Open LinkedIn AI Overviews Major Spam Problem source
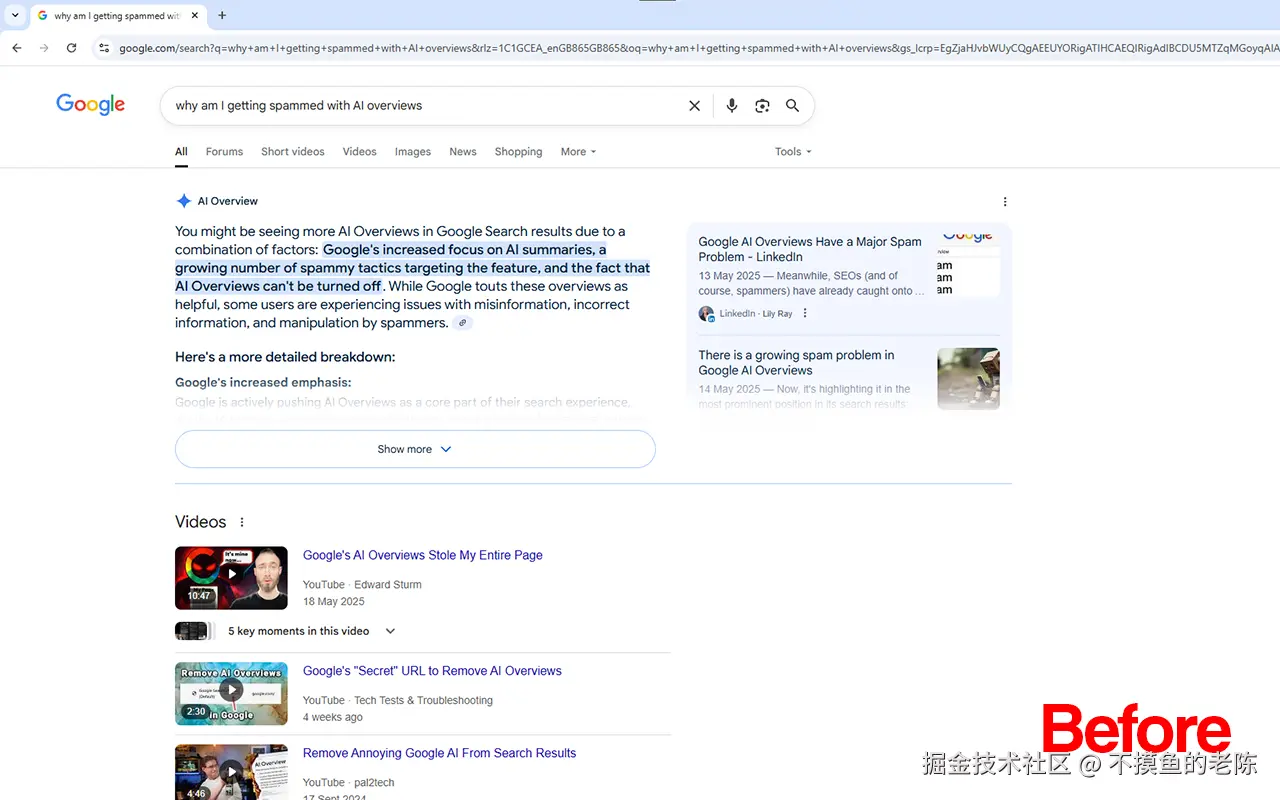 pos(810,249)
